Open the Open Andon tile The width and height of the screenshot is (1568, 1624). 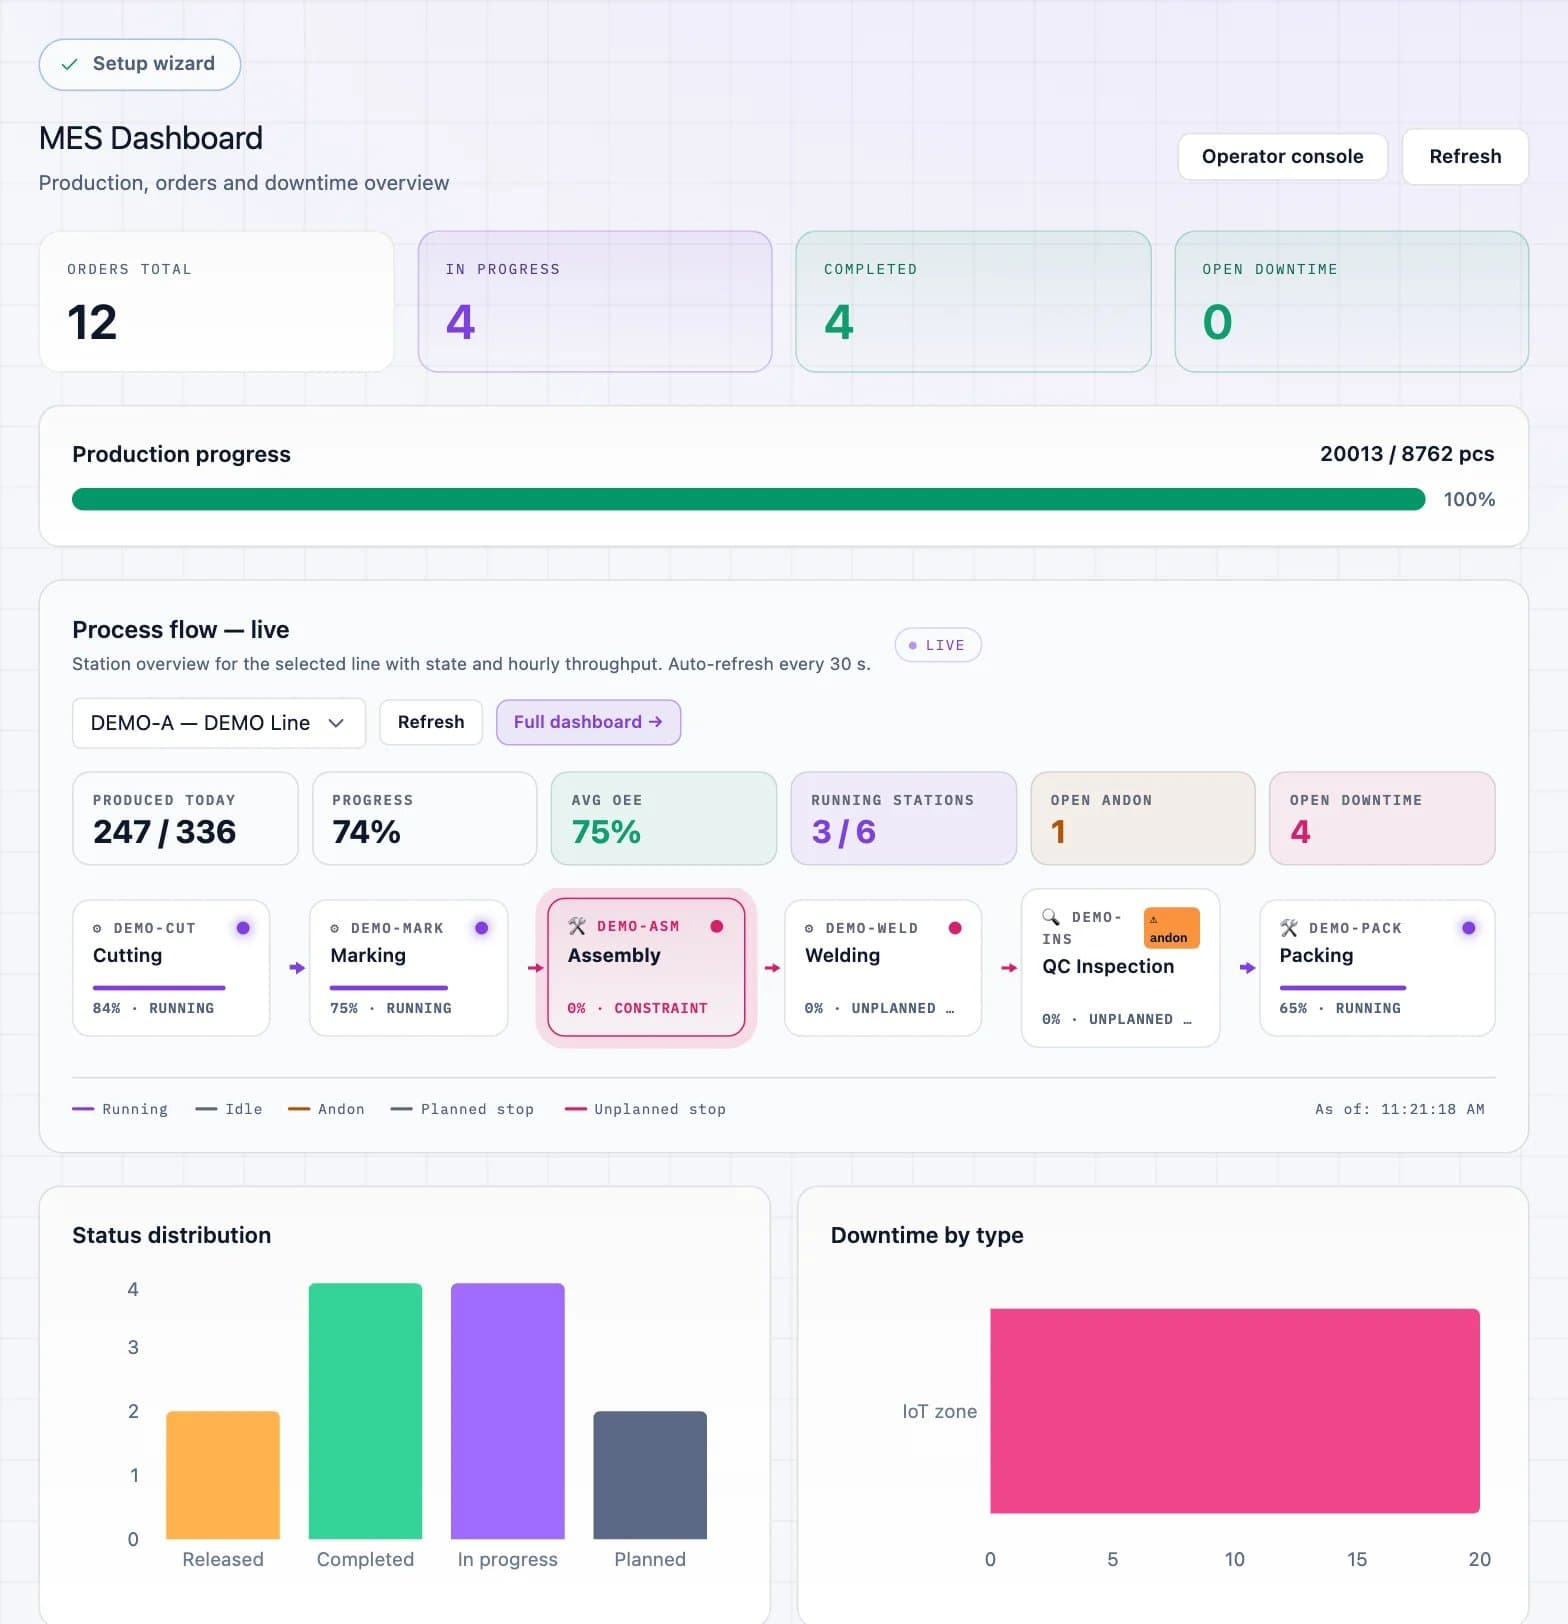[1142, 818]
